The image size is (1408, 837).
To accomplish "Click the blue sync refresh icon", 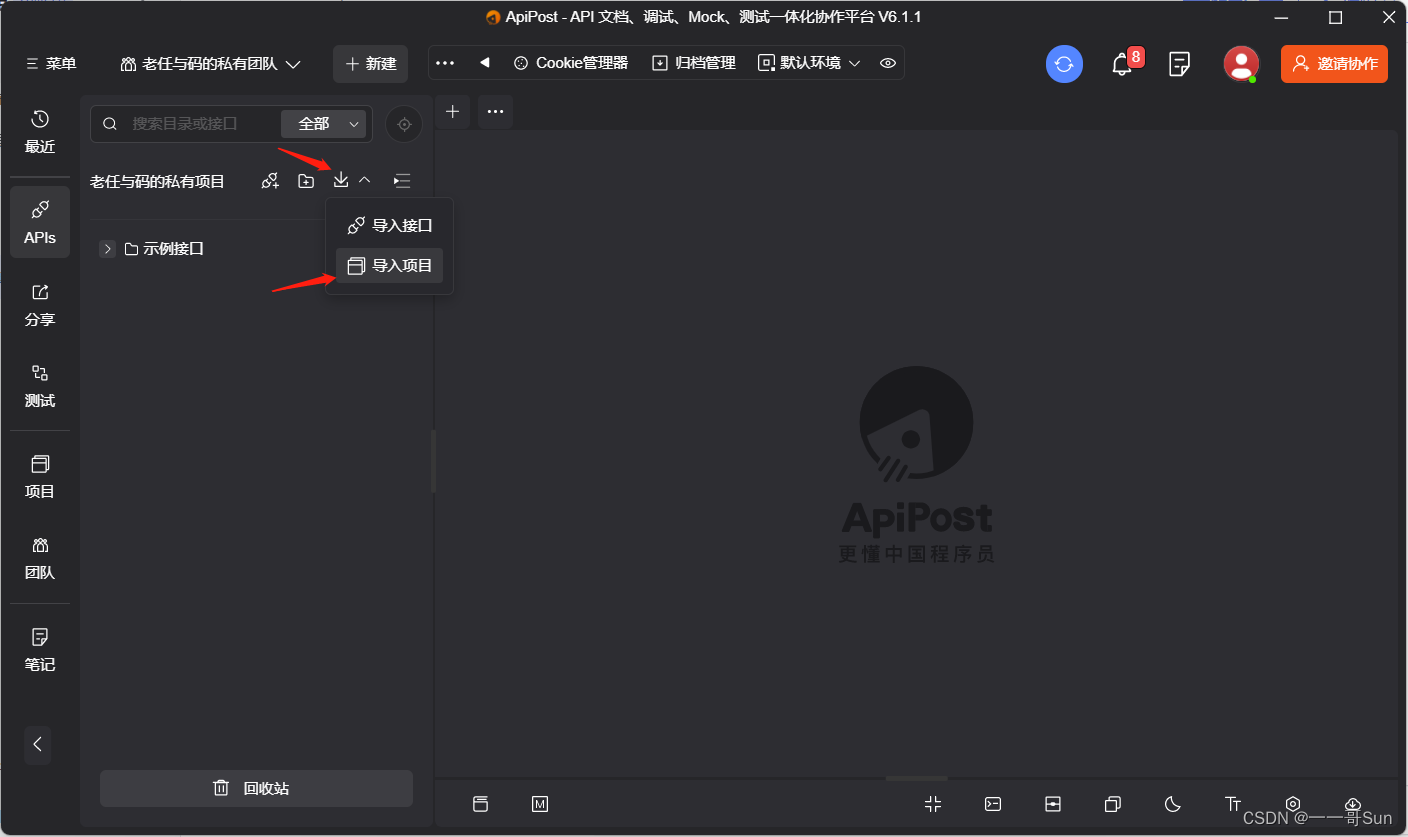I will point(1064,64).
